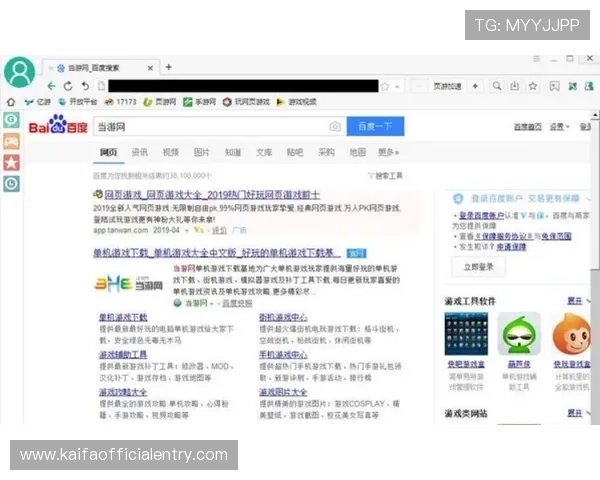Viewport: 600px width, 480px height.
Task: Open the 玩网页游戏 bookmark
Action: point(246,102)
